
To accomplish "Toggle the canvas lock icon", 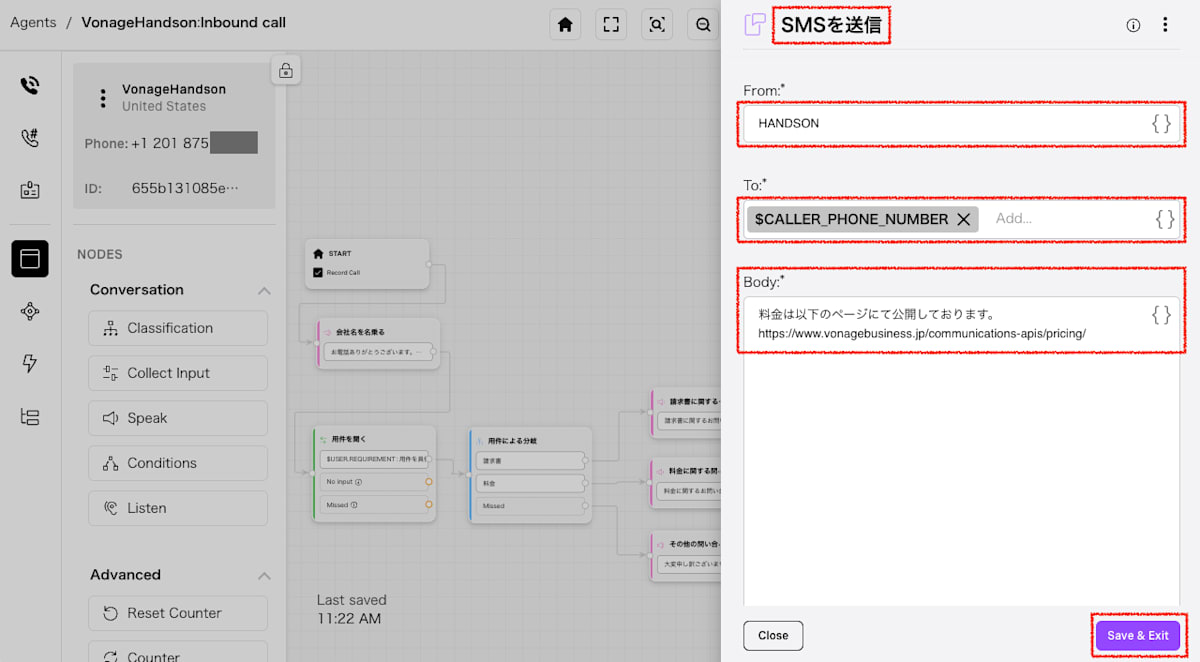I will 286,70.
